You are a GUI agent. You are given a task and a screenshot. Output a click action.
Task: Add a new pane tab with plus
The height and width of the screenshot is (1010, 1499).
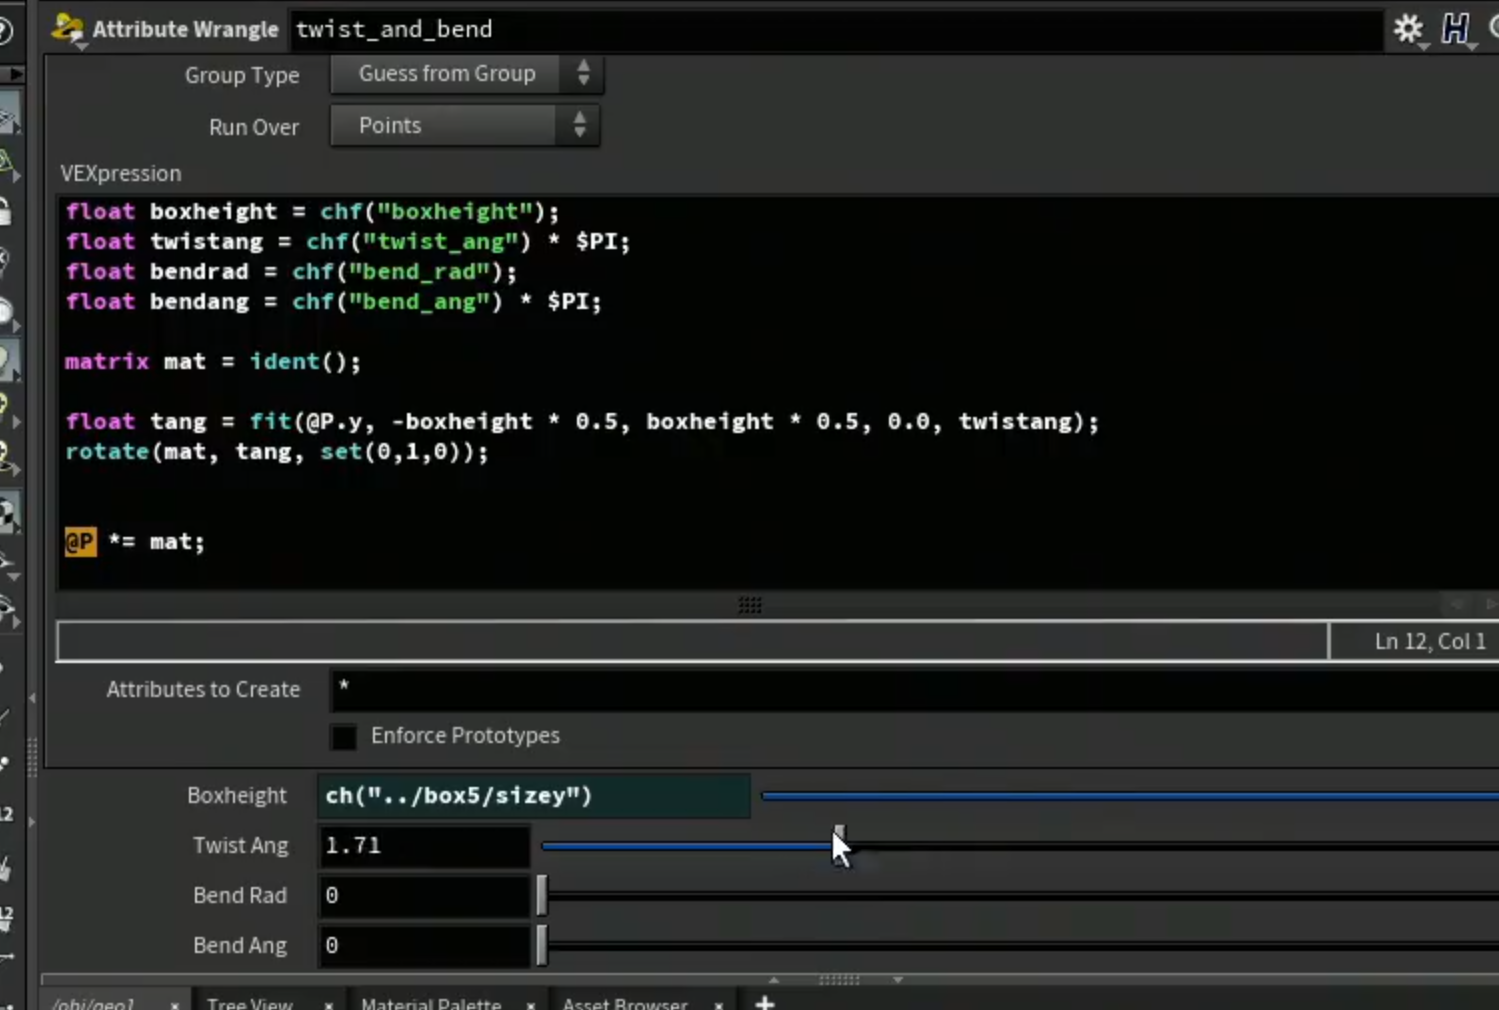pos(765,1002)
